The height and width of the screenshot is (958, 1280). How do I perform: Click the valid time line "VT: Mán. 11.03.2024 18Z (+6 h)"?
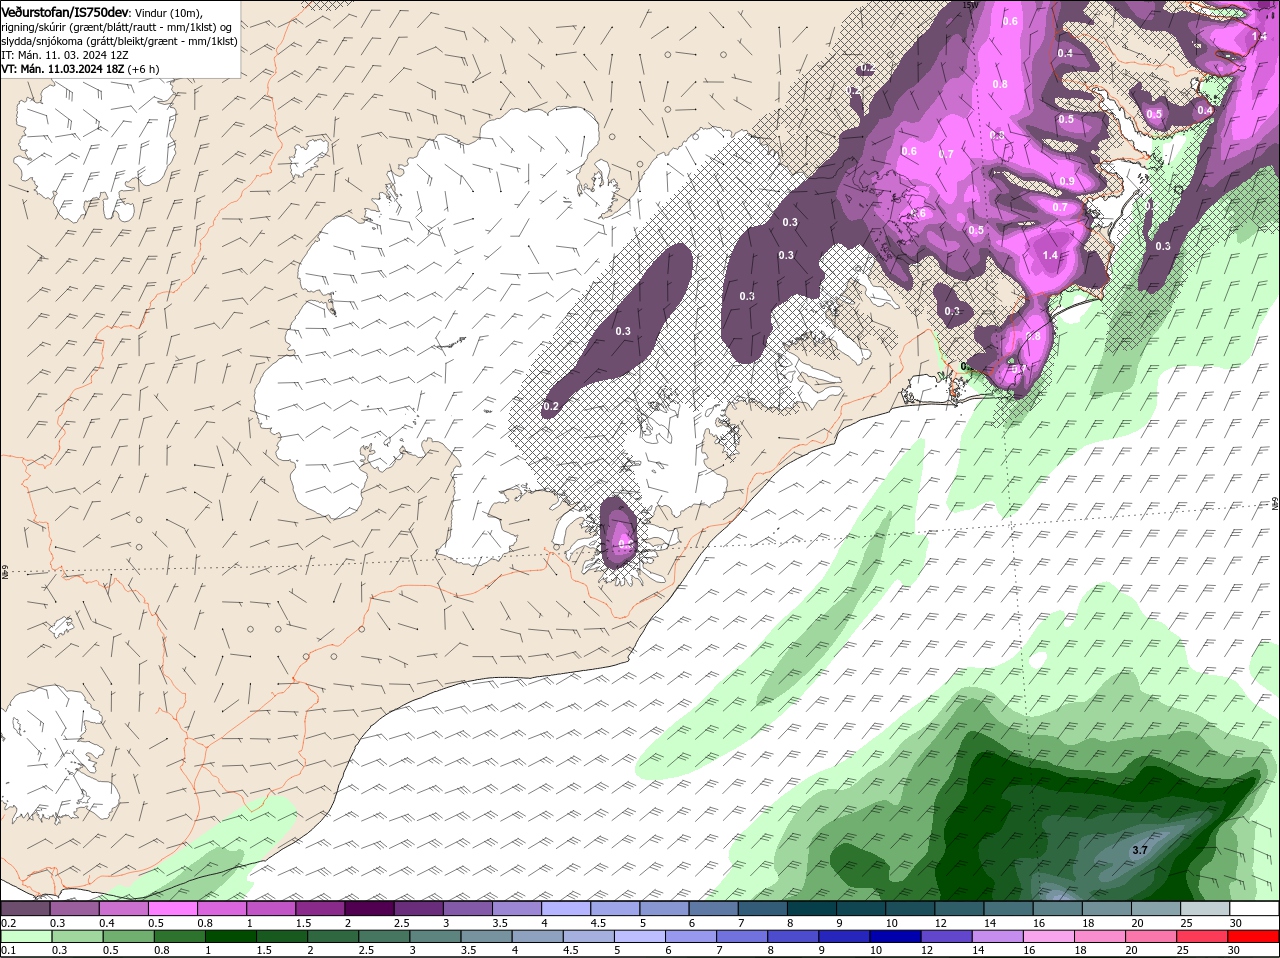(x=80, y=69)
